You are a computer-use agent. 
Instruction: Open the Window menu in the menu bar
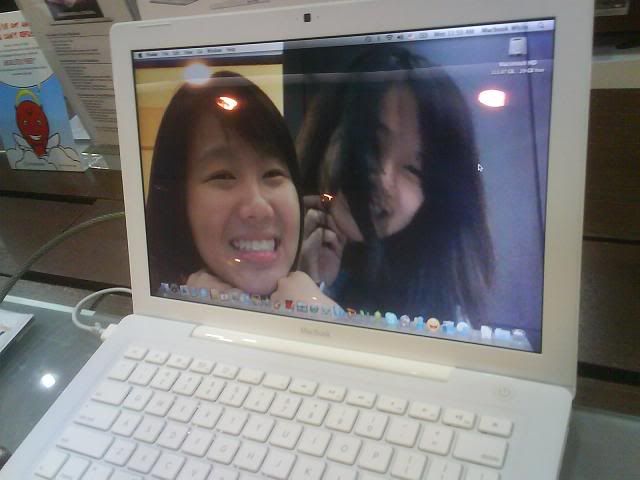(215, 51)
